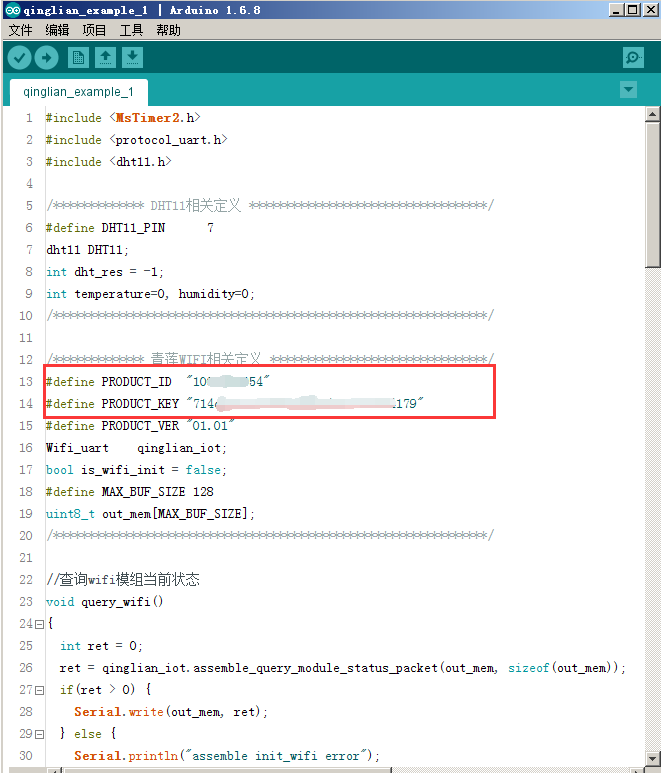Click the 青莲WIFI相关定义 comment line
661x773 pixels.
tap(270, 359)
